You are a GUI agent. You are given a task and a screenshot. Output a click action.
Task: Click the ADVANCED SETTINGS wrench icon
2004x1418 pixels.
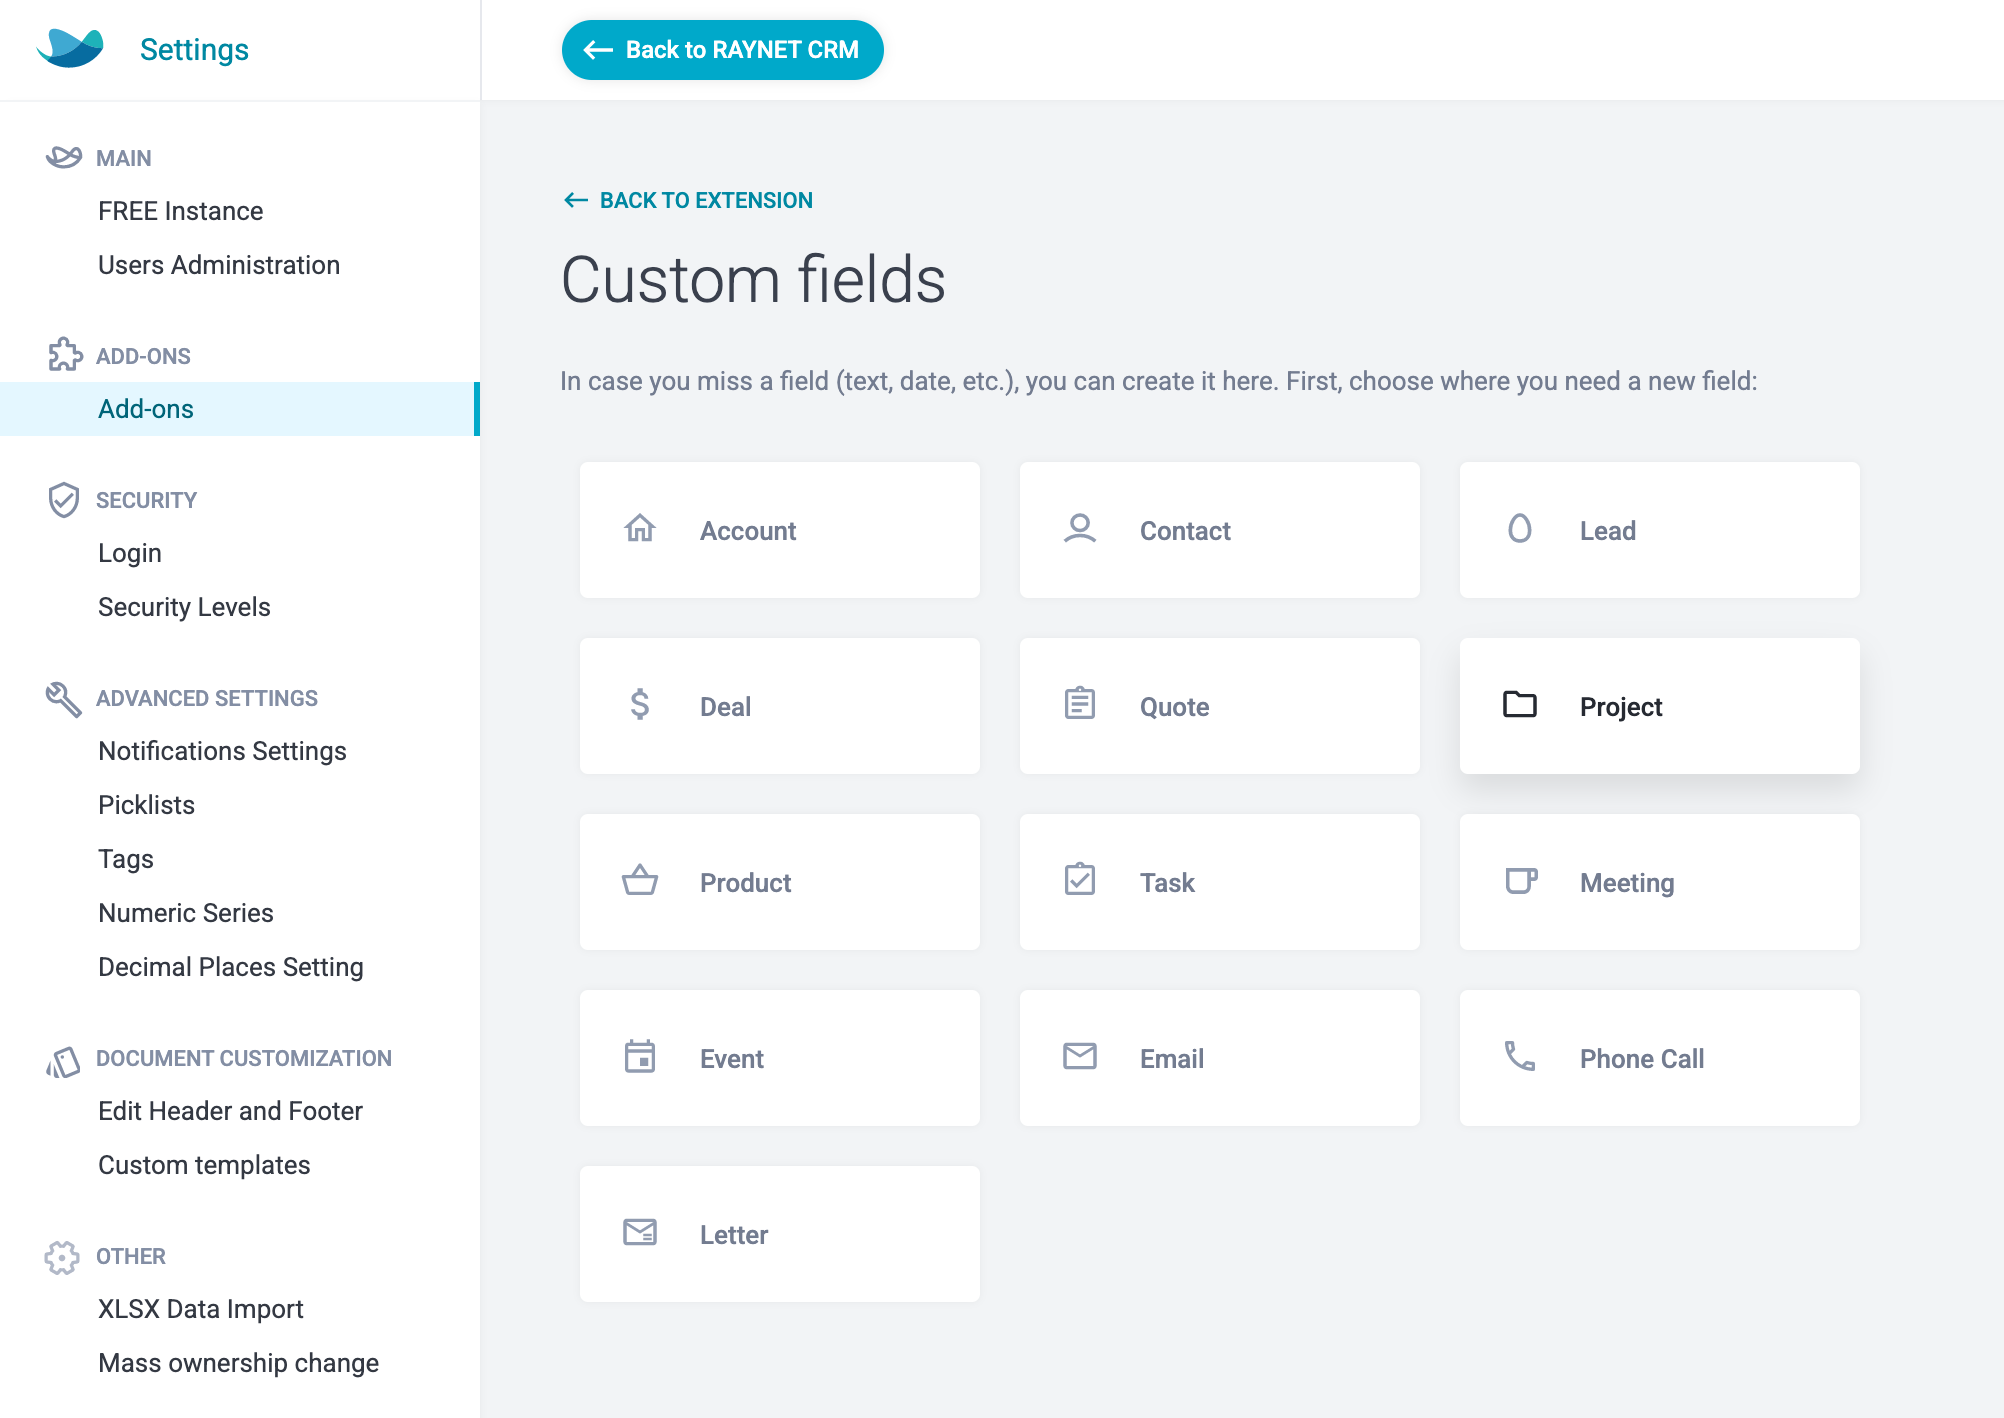[63, 699]
